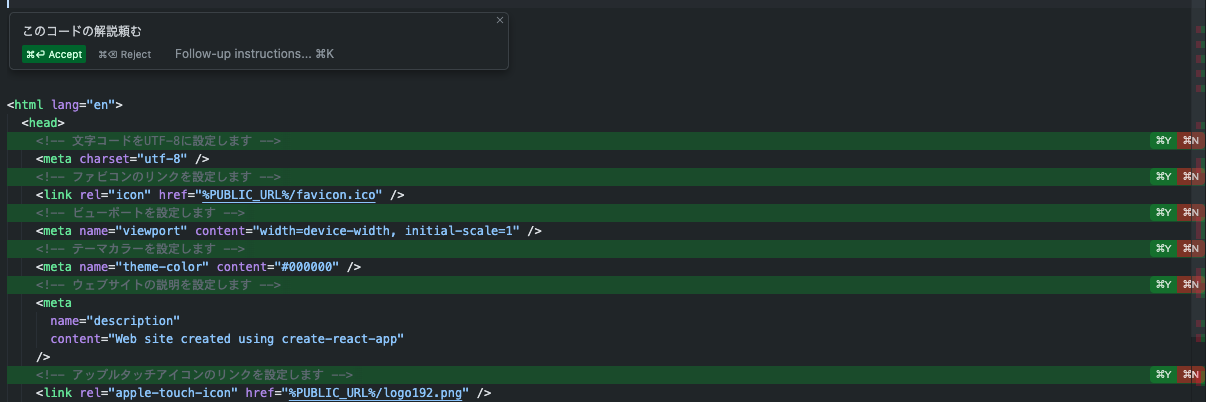Reject the website description comment with ⌘N

[x=1191, y=285]
